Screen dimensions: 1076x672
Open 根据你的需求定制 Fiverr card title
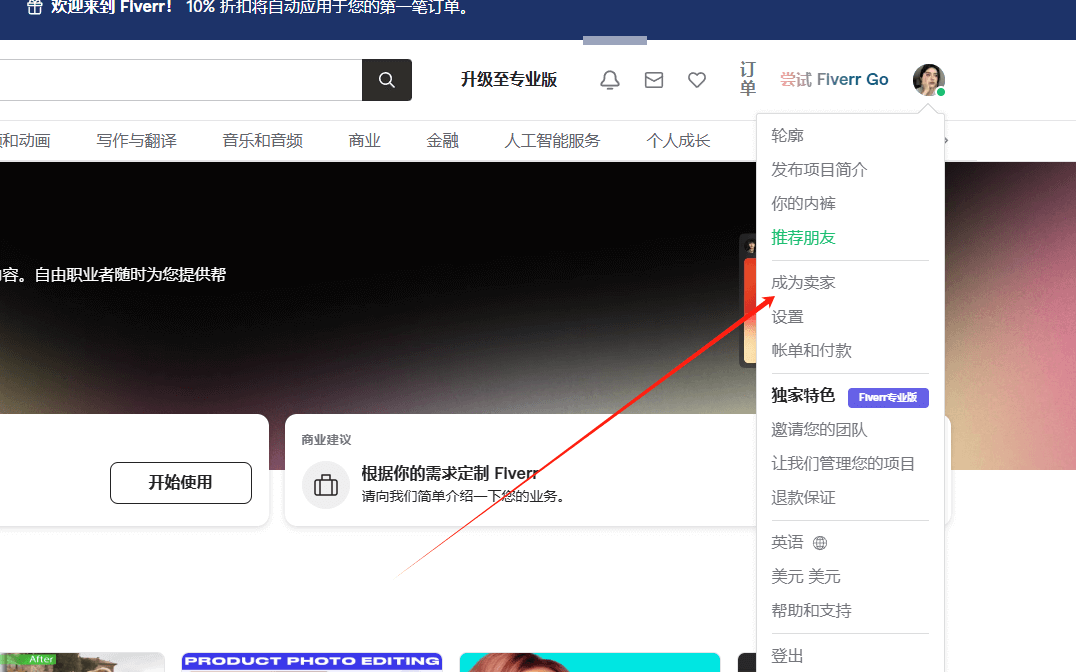(x=449, y=473)
